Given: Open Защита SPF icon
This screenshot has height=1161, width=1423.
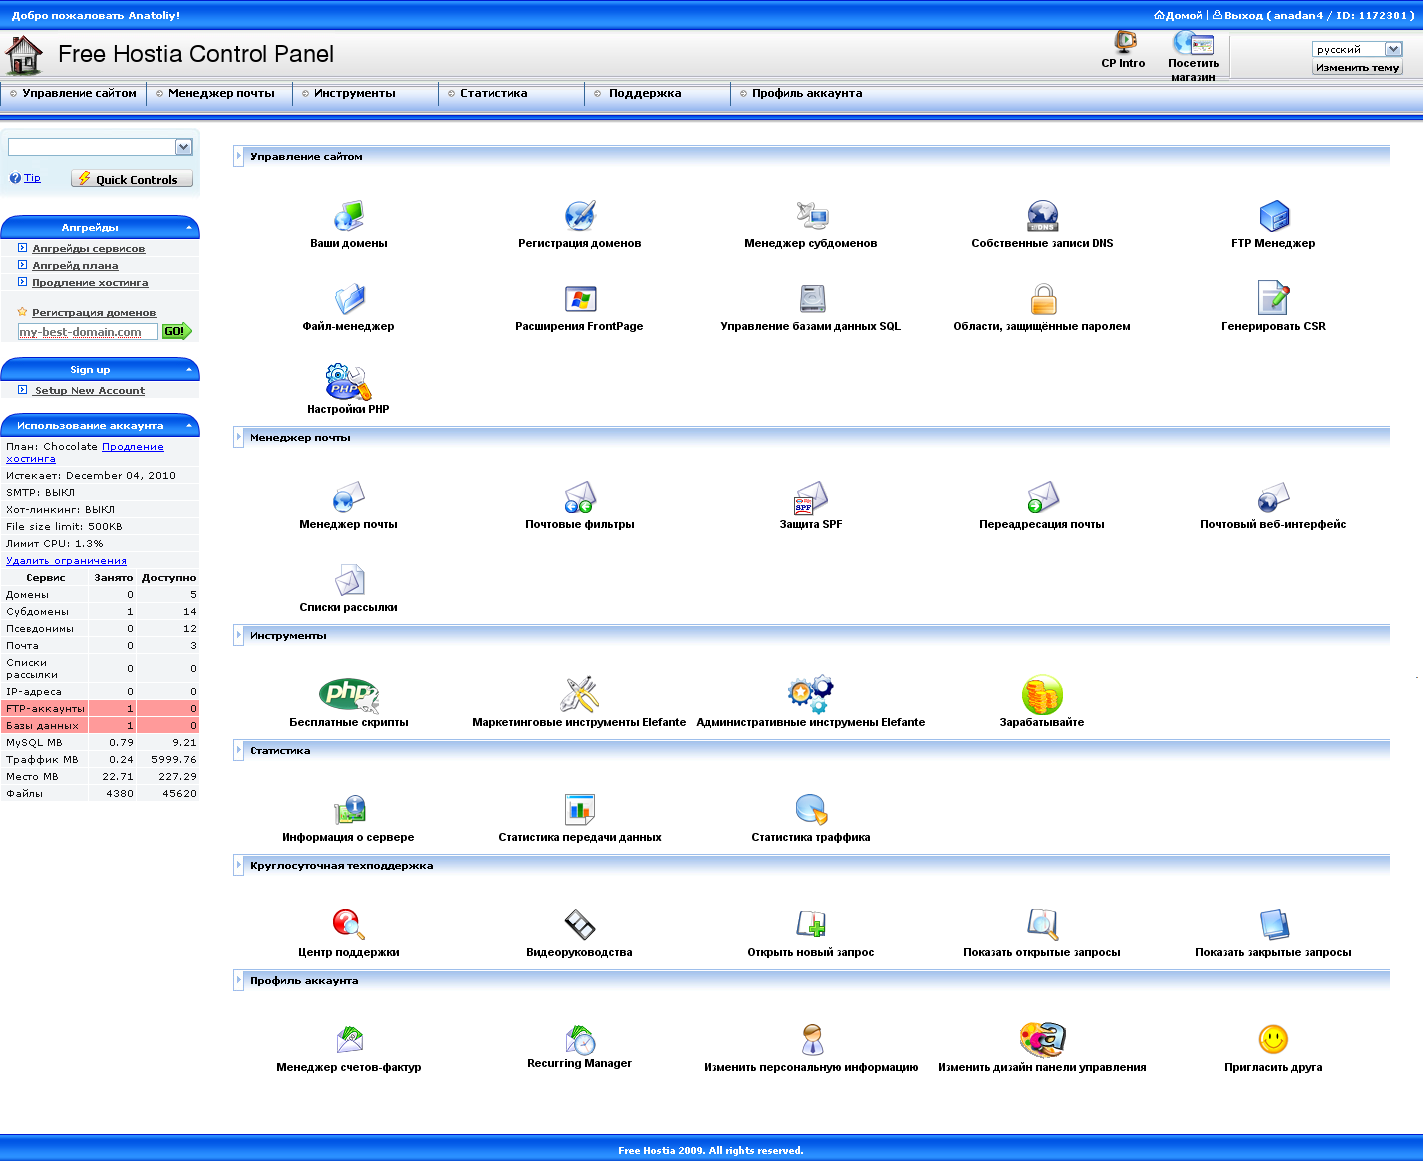Looking at the screenshot, I should (x=811, y=496).
